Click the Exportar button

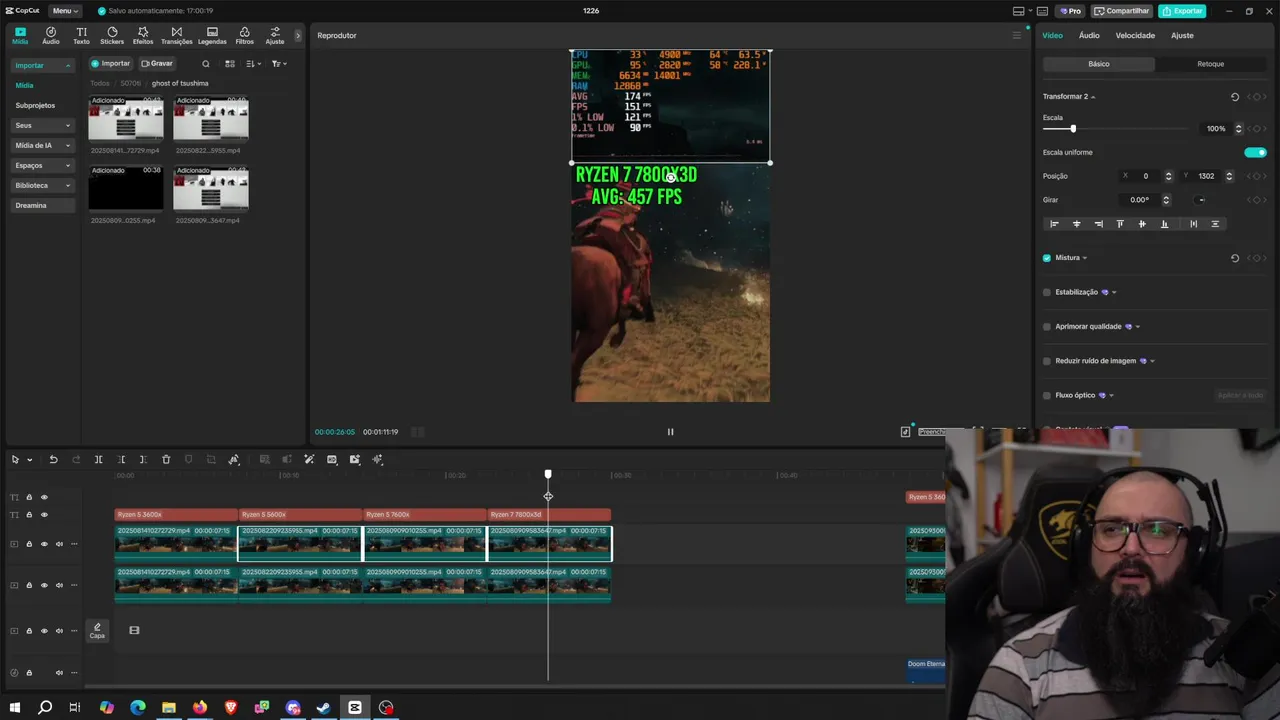tap(1182, 11)
